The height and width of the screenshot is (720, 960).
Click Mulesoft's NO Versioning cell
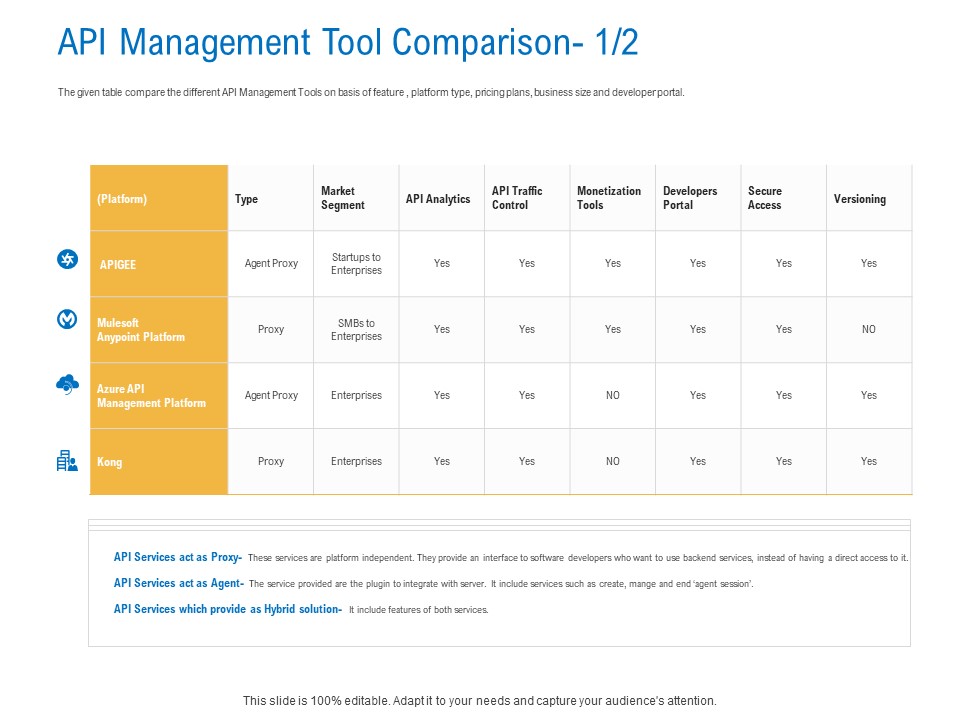click(869, 329)
